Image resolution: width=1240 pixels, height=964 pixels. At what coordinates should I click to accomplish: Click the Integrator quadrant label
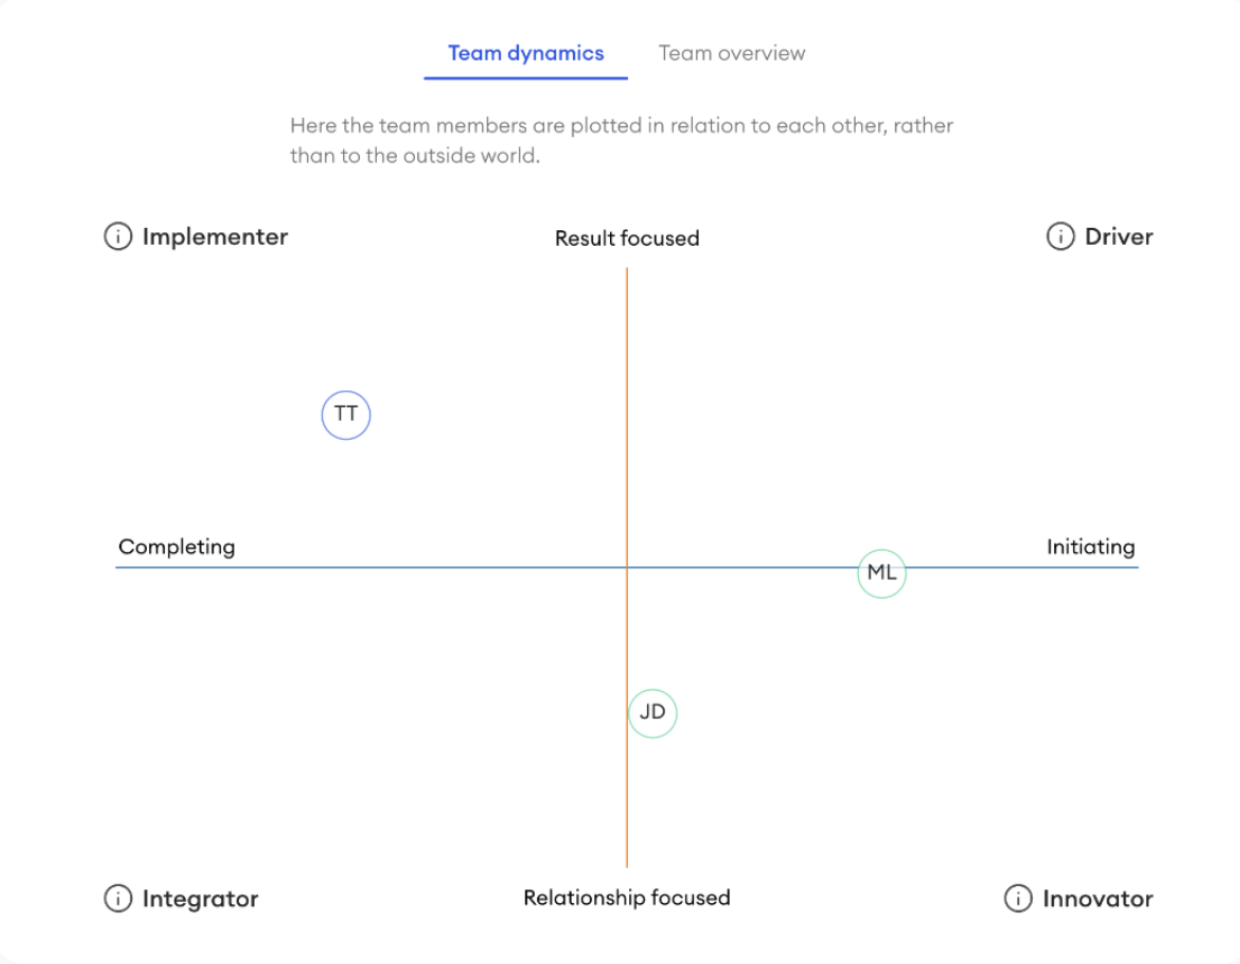pyautogui.click(x=200, y=898)
